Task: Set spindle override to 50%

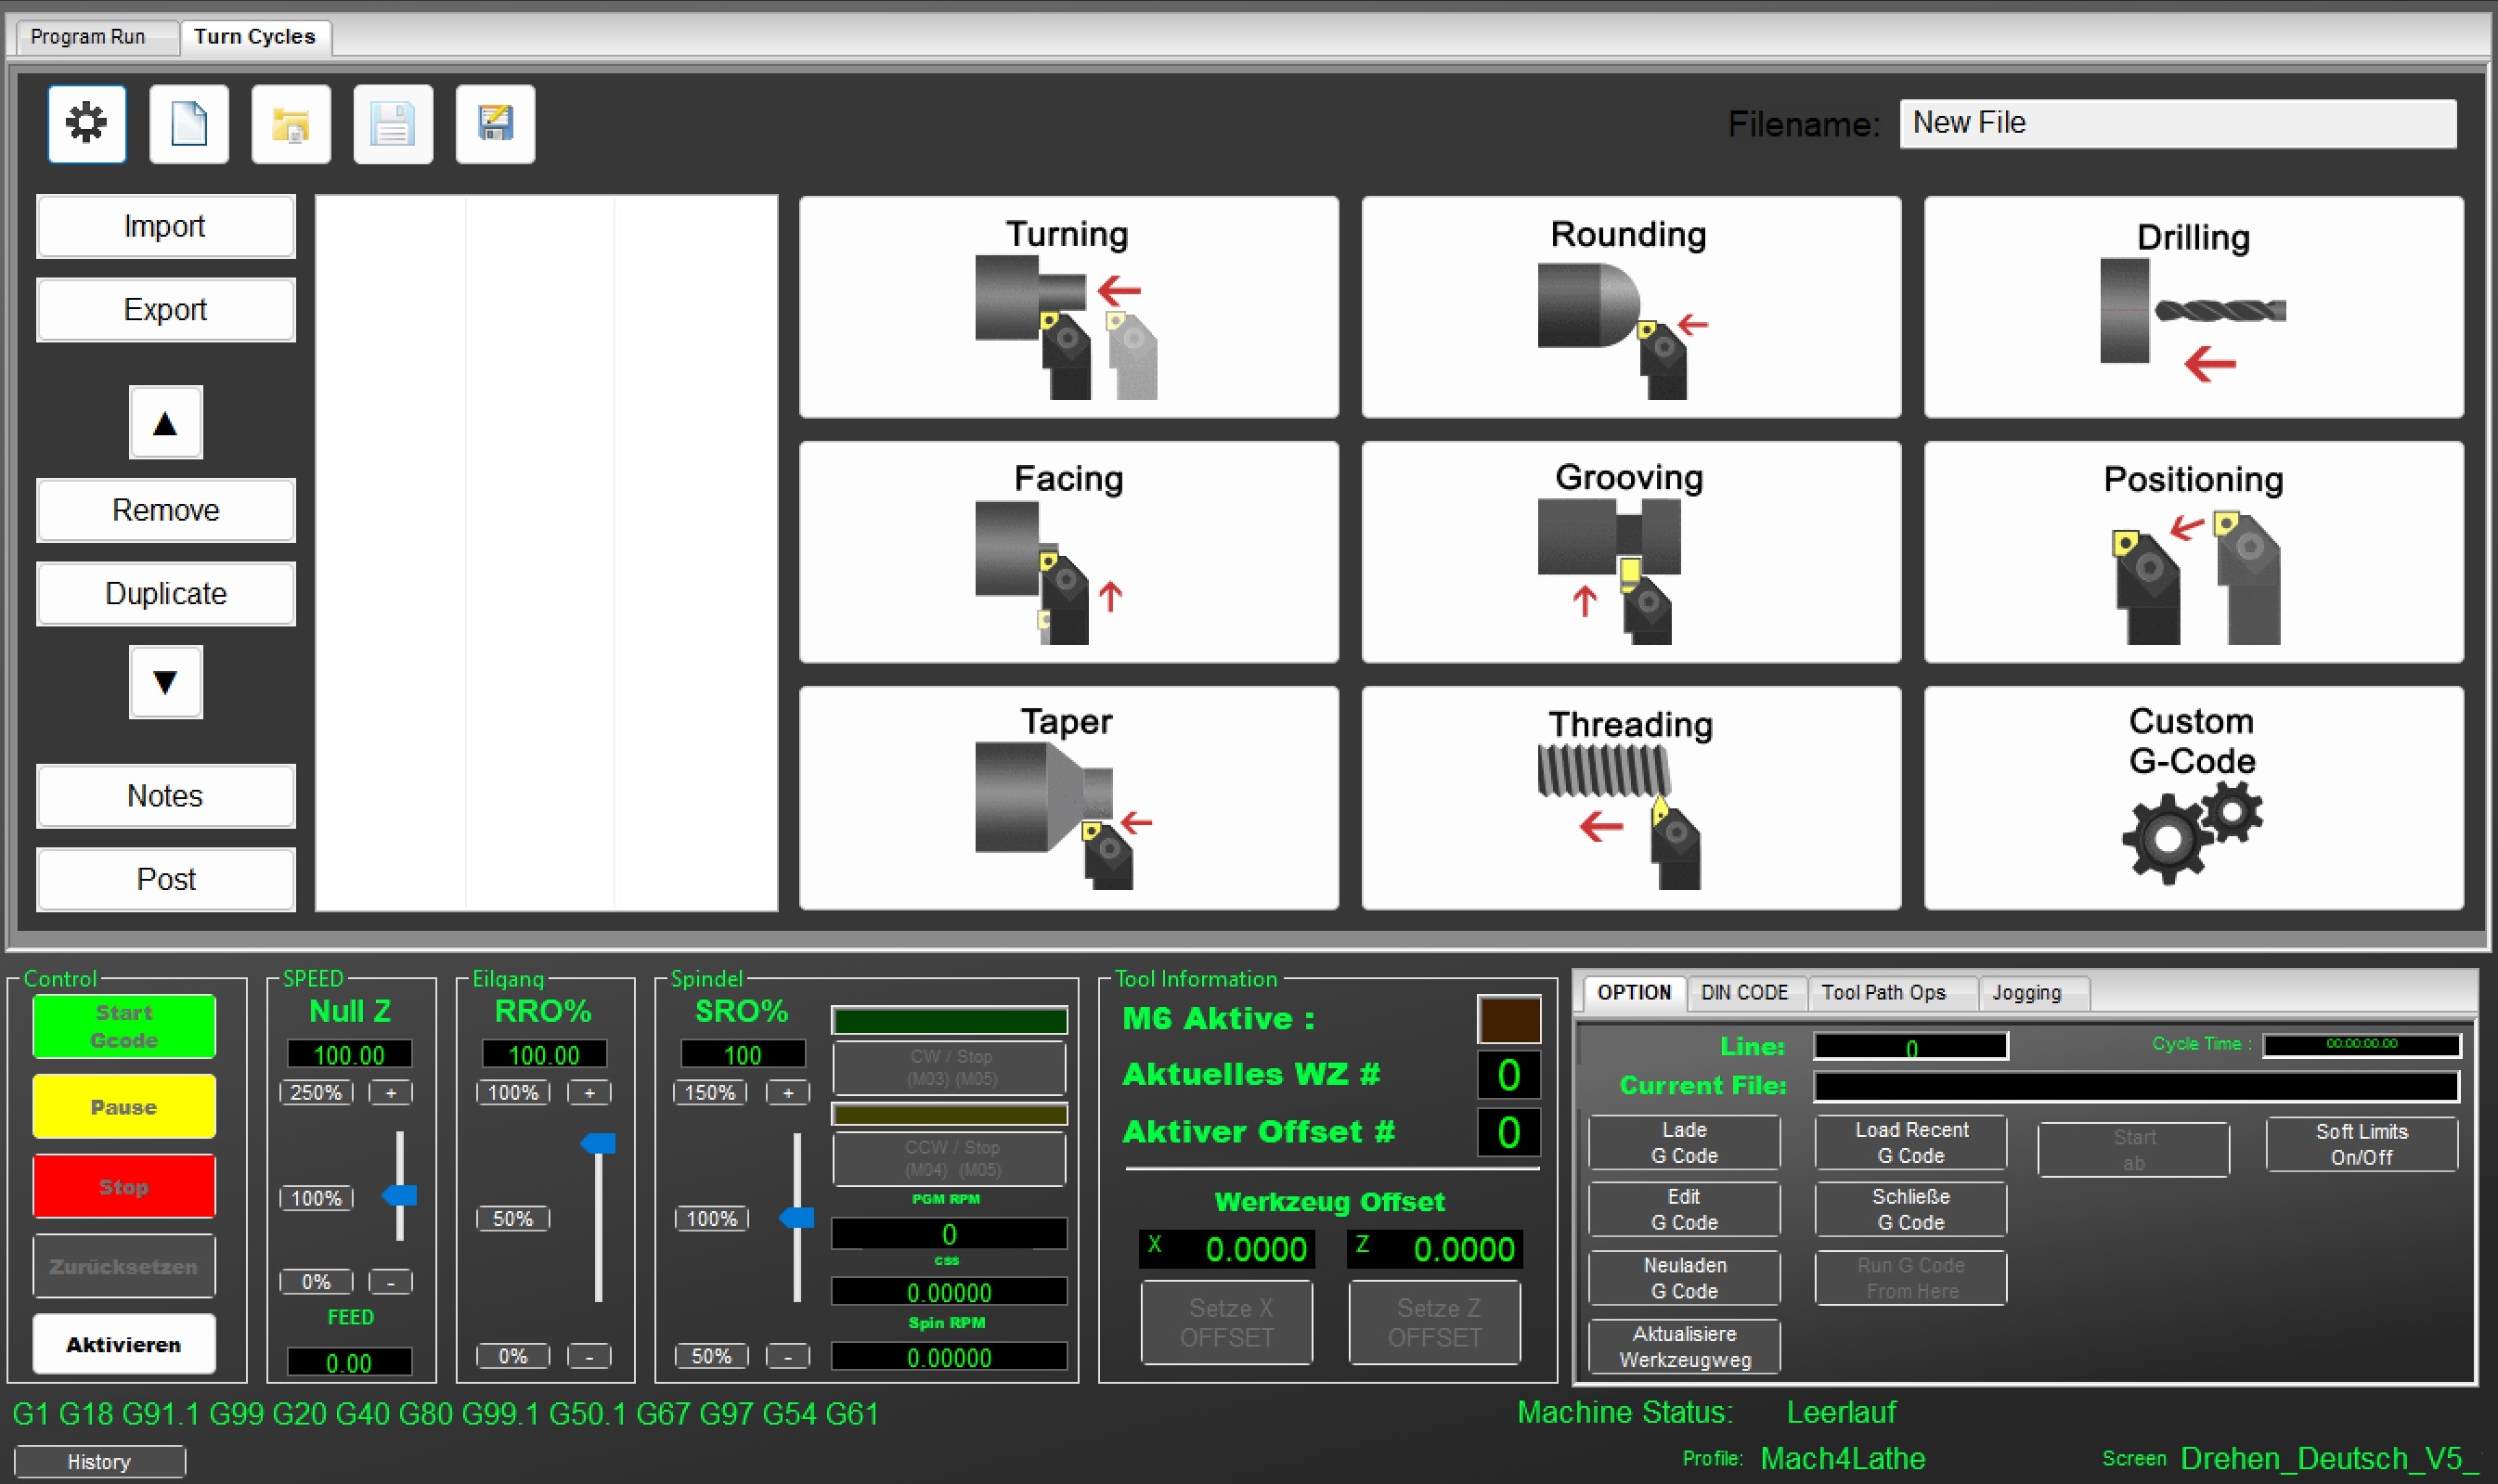Action: [711, 1357]
